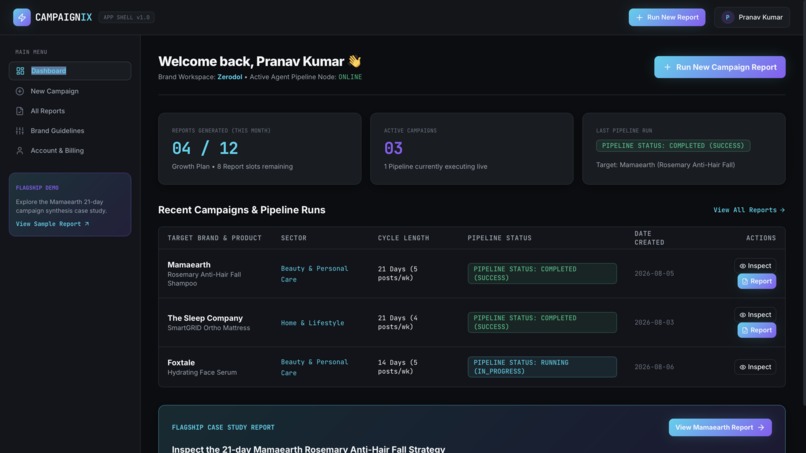Screen dimensions: 806x453
Task: Open New Campaign from main menu
Action: [x=70, y=91]
